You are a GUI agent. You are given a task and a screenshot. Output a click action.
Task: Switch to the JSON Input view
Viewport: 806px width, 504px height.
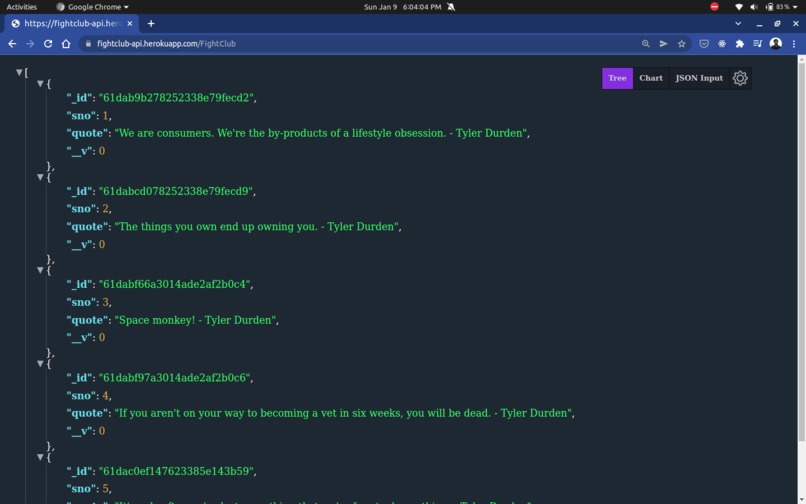coord(699,78)
